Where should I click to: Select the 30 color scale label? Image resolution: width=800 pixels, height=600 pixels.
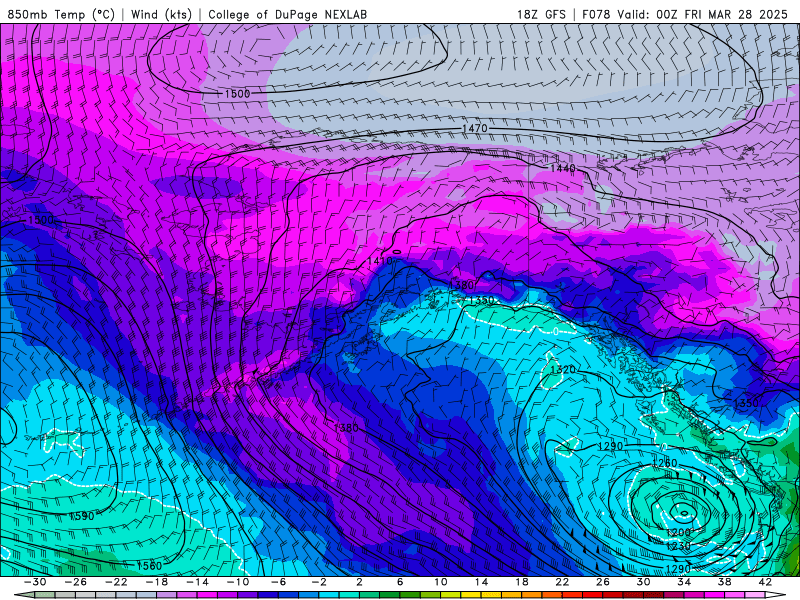643,582
